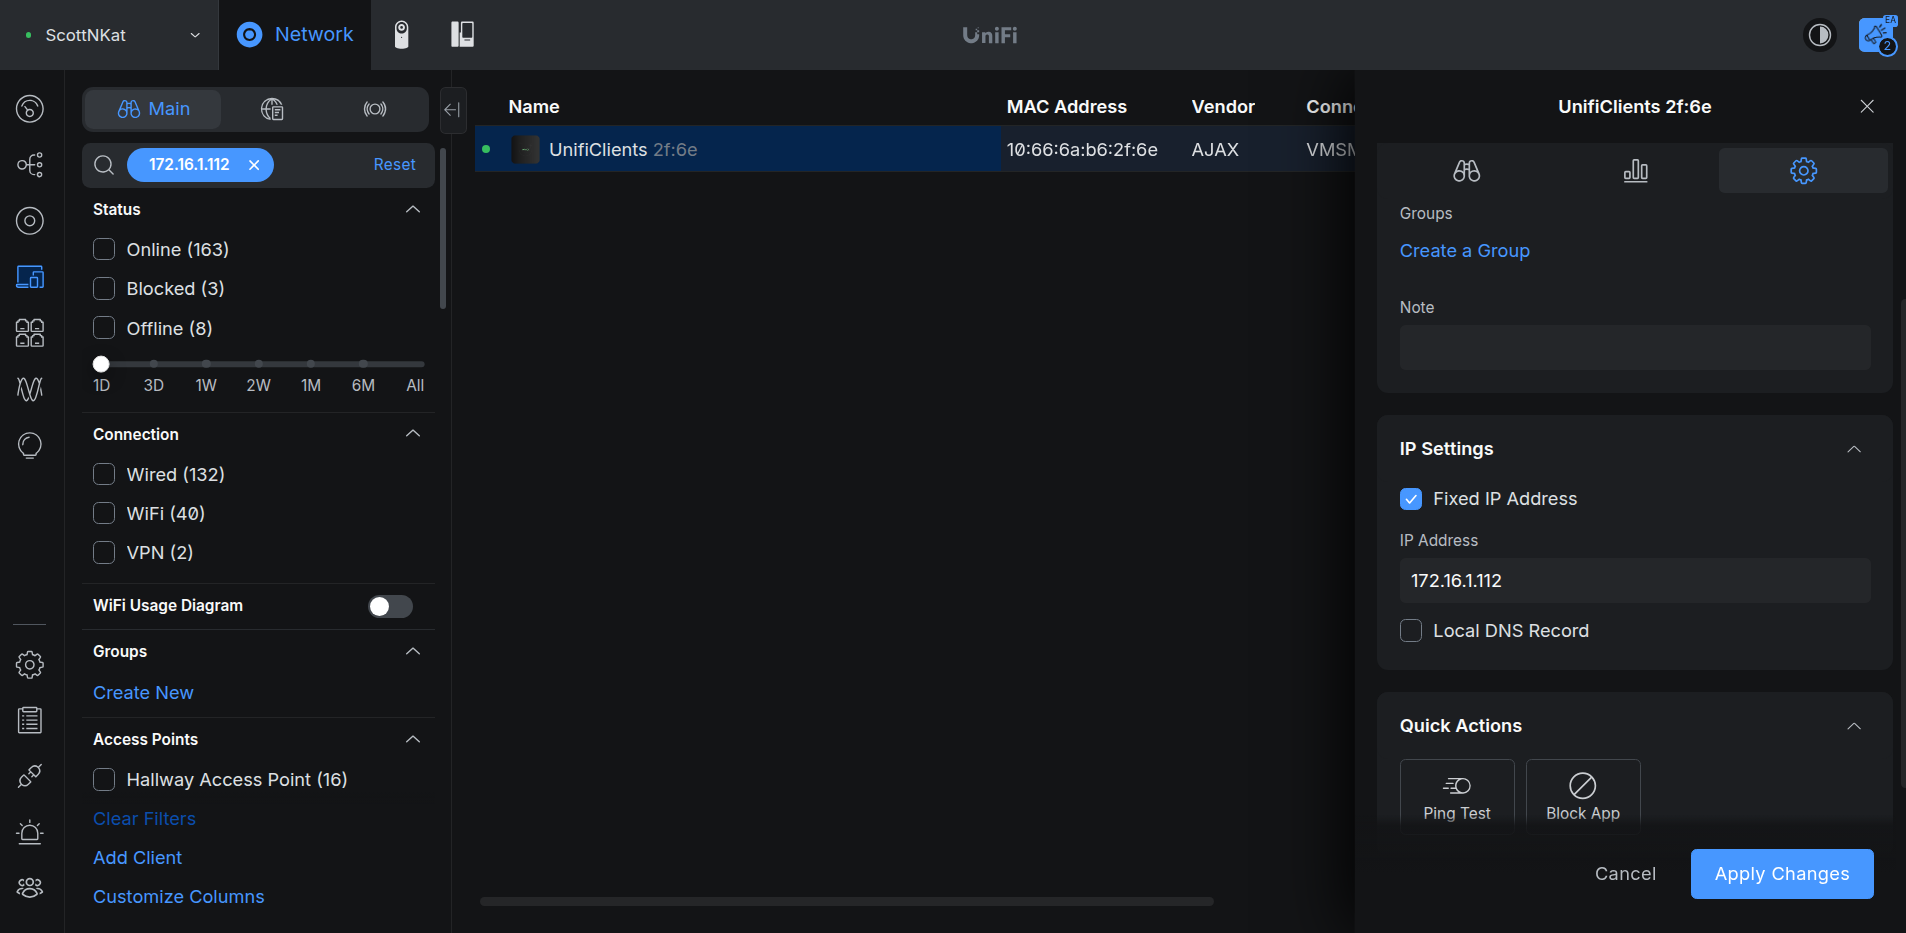The height and width of the screenshot is (933, 1906).
Task: Set time range slider to 1W
Action: pyautogui.click(x=206, y=364)
